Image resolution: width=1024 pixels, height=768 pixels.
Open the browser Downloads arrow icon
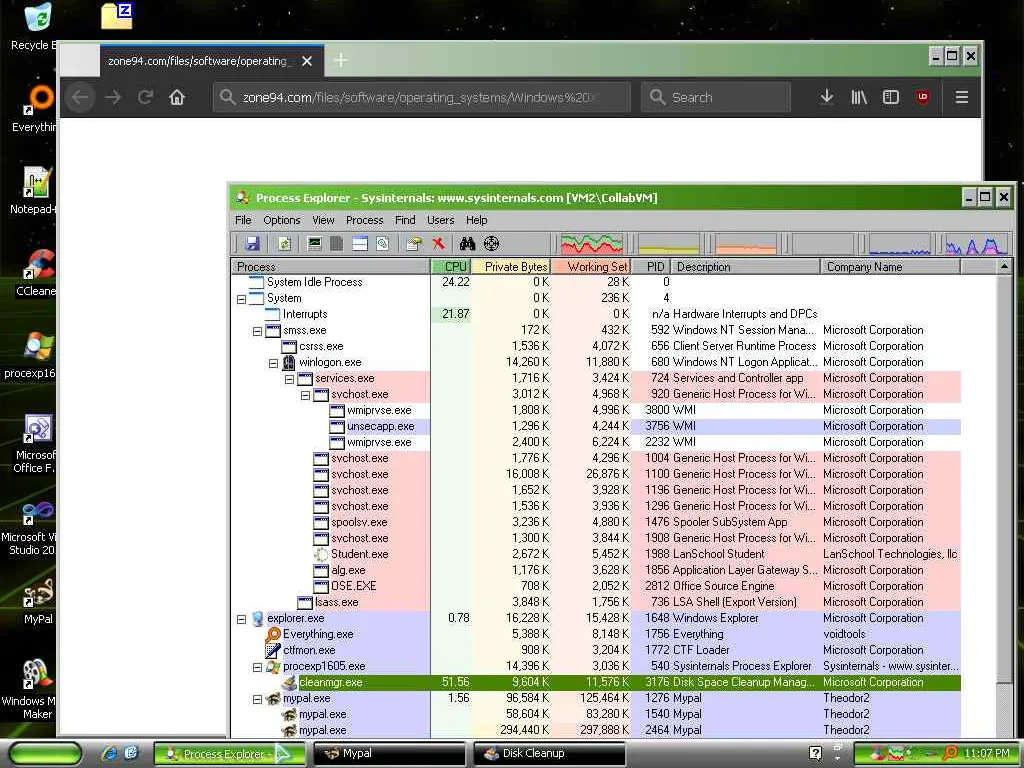pyautogui.click(x=827, y=97)
